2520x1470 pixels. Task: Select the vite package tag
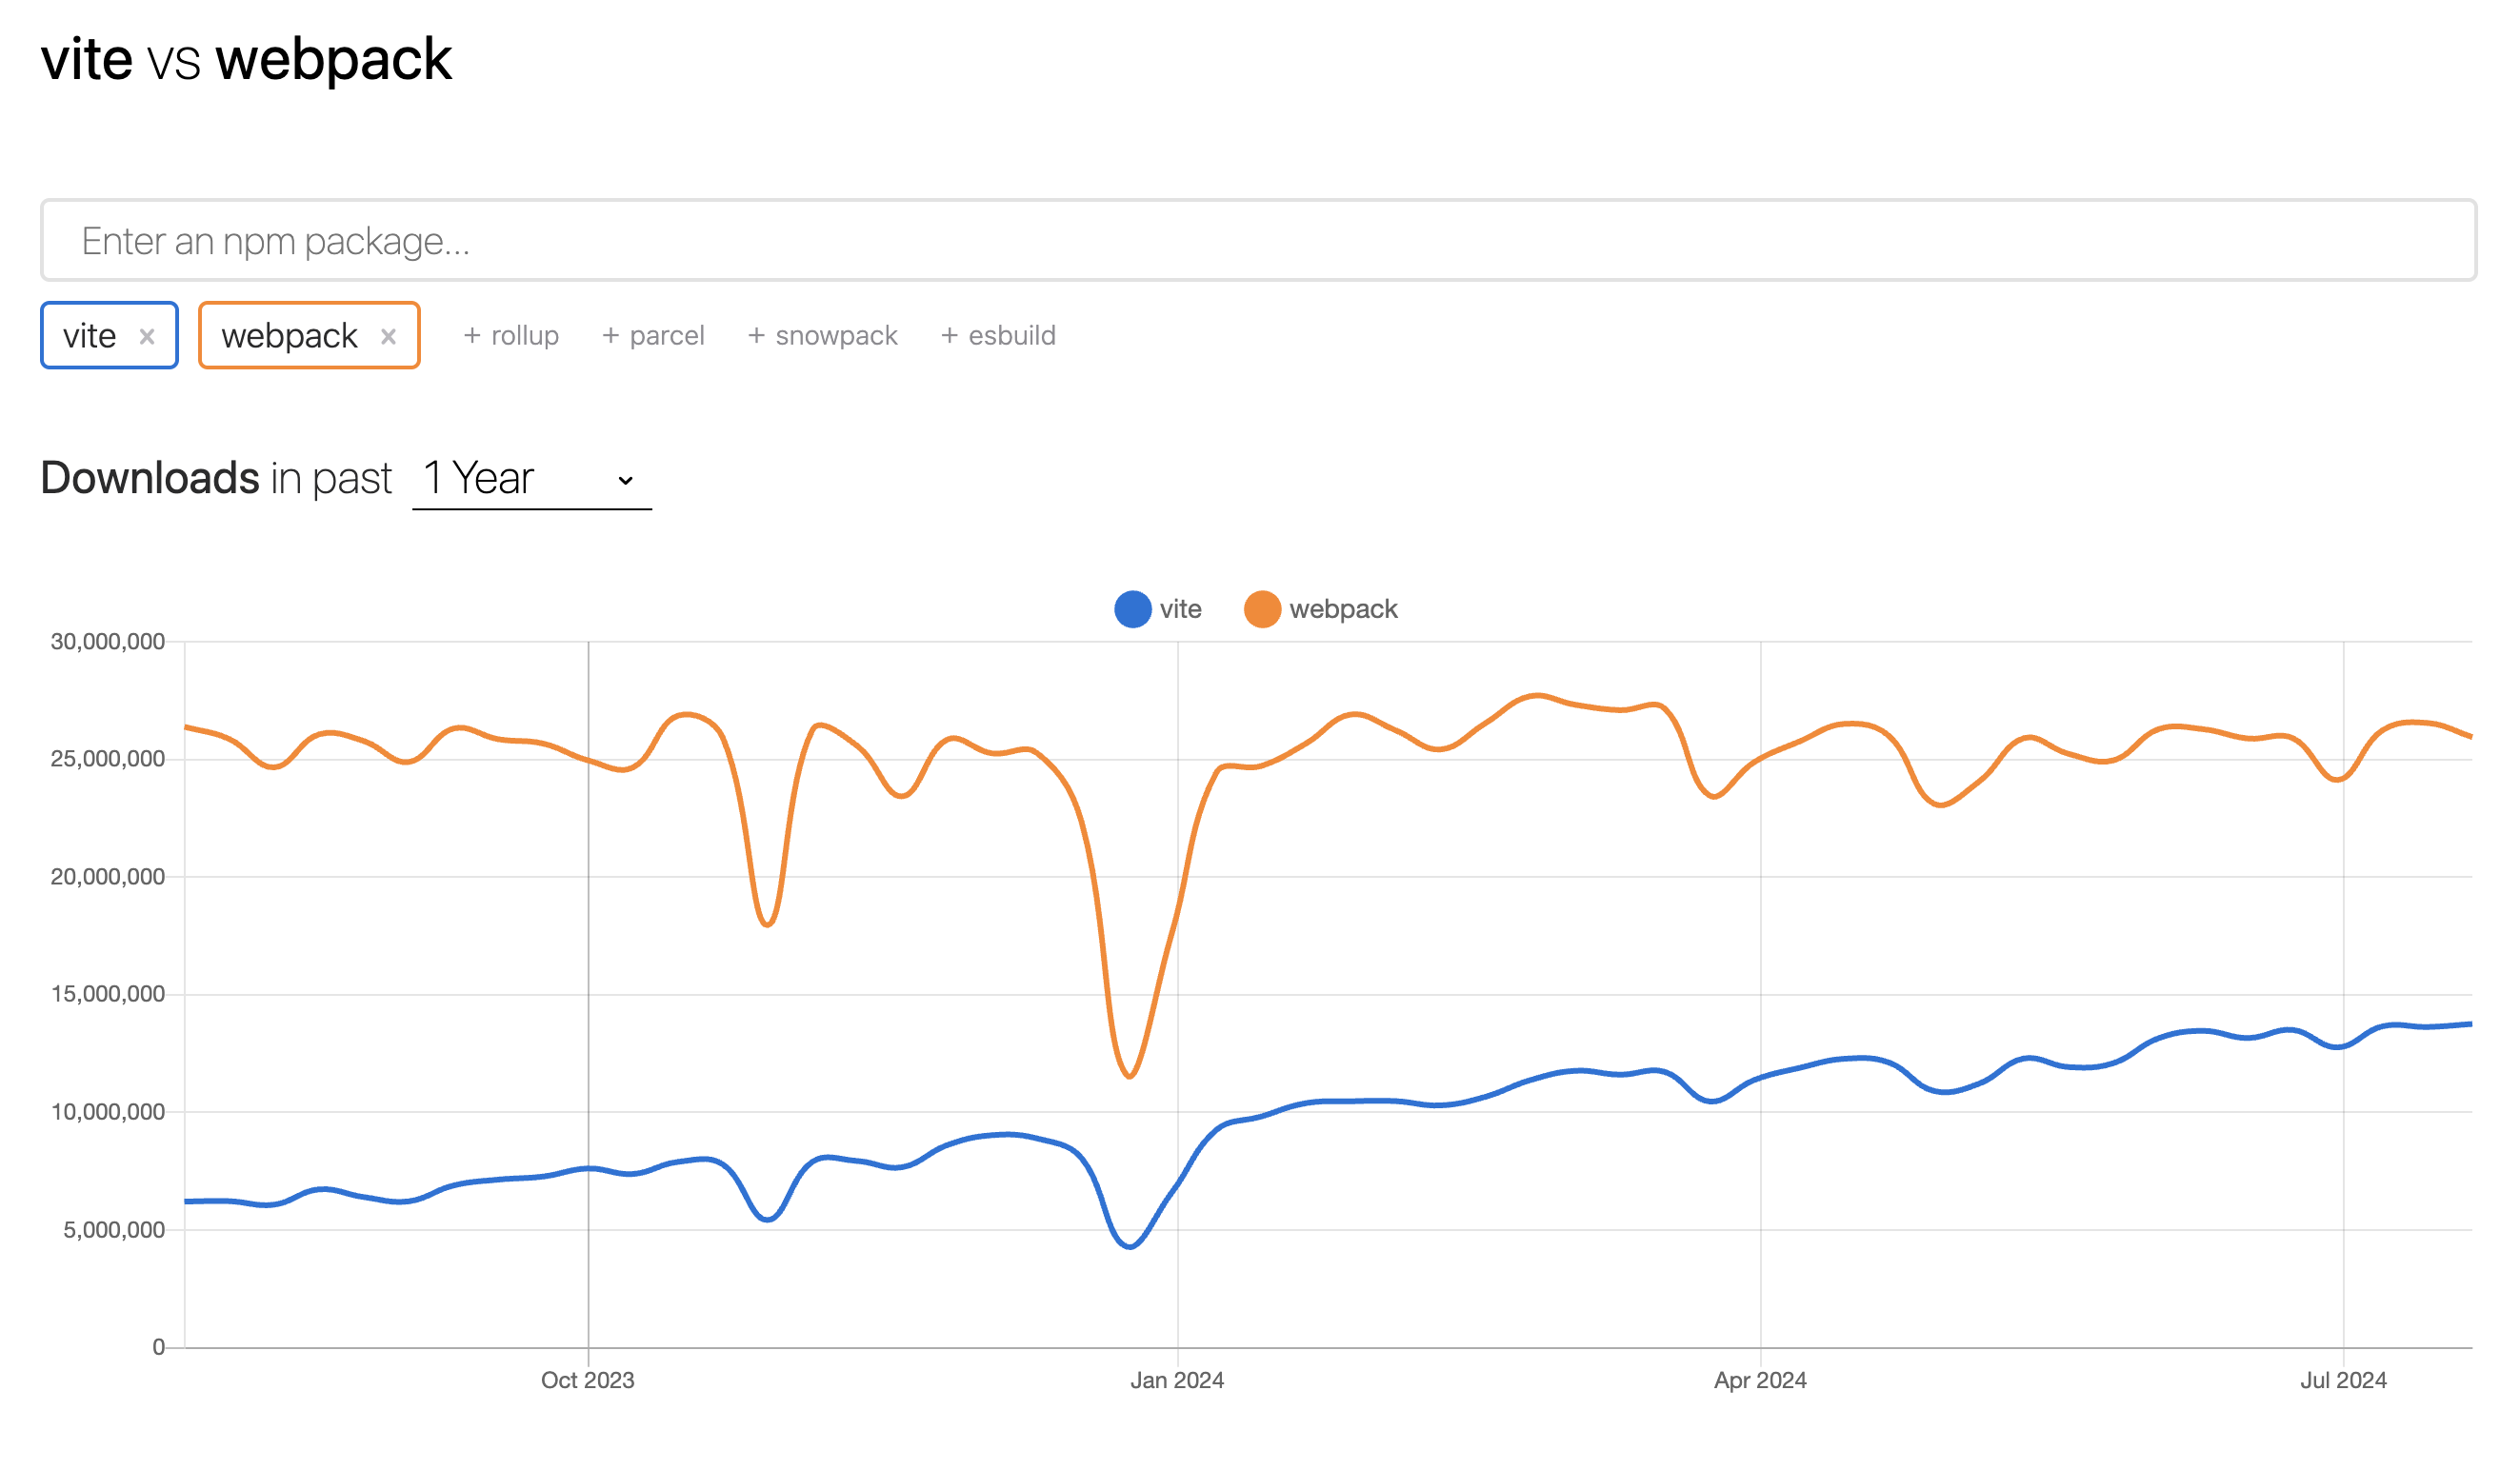coord(90,336)
